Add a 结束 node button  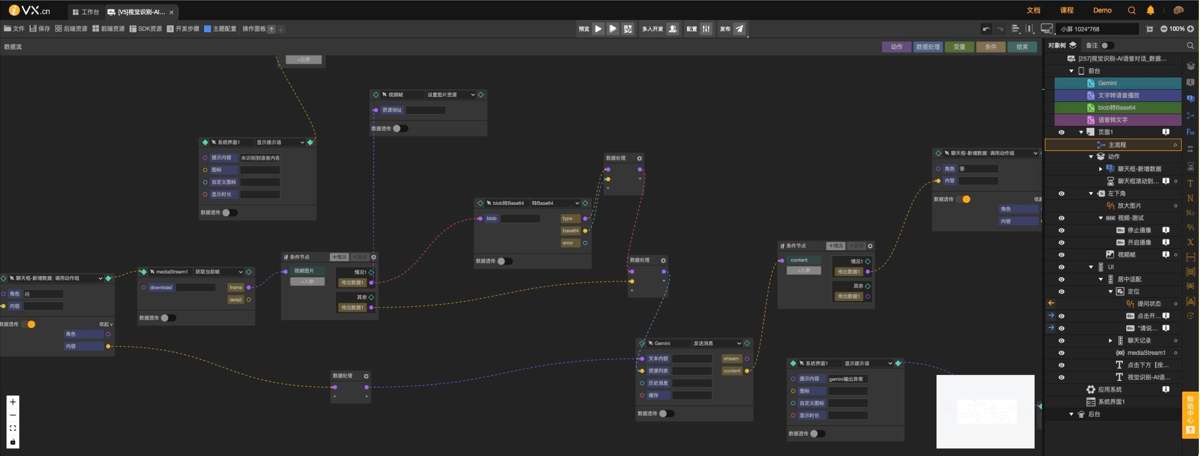tap(1022, 46)
